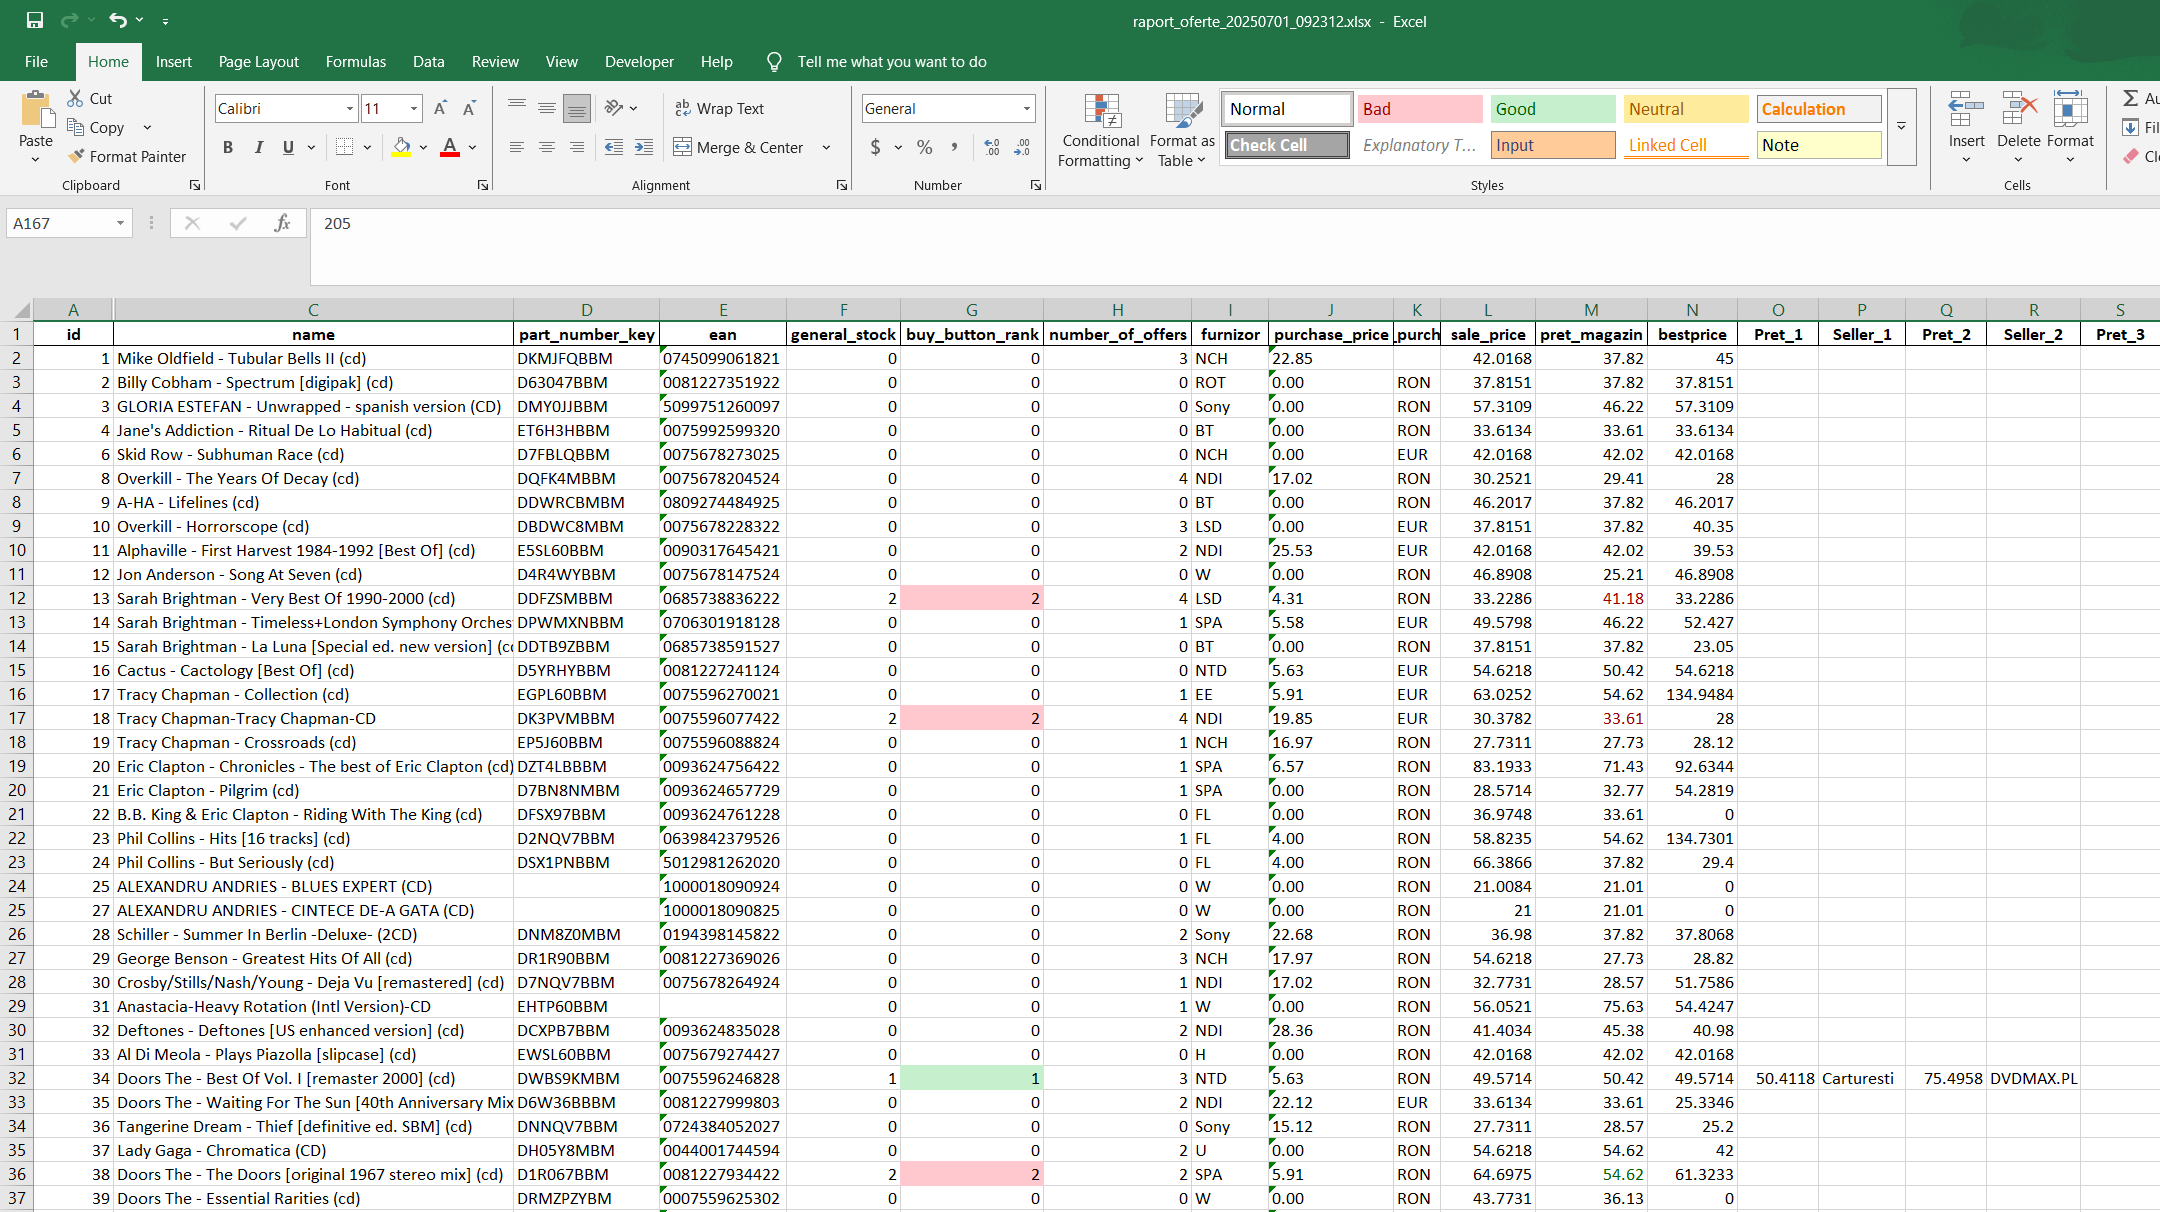This screenshot has height=1212, width=2160.
Task: Toggle Wrap Text
Action: click(x=719, y=108)
